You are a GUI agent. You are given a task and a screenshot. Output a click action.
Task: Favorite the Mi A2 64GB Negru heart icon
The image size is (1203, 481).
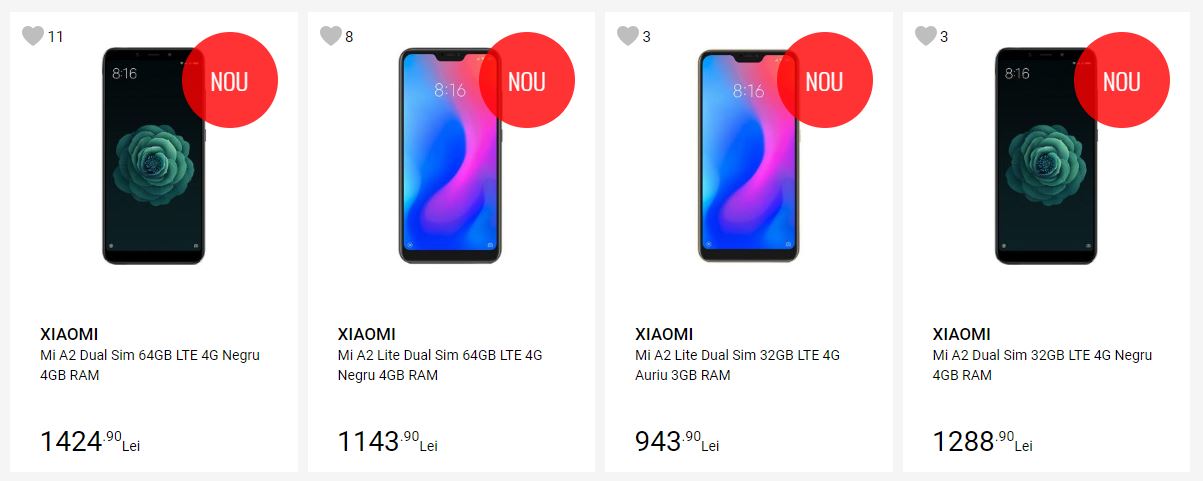(x=33, y=36)
